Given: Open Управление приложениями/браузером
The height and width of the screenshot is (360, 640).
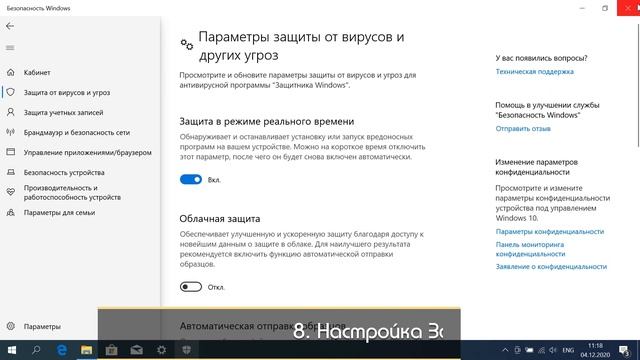Looking at the screenshot, I should coord(88,152).
